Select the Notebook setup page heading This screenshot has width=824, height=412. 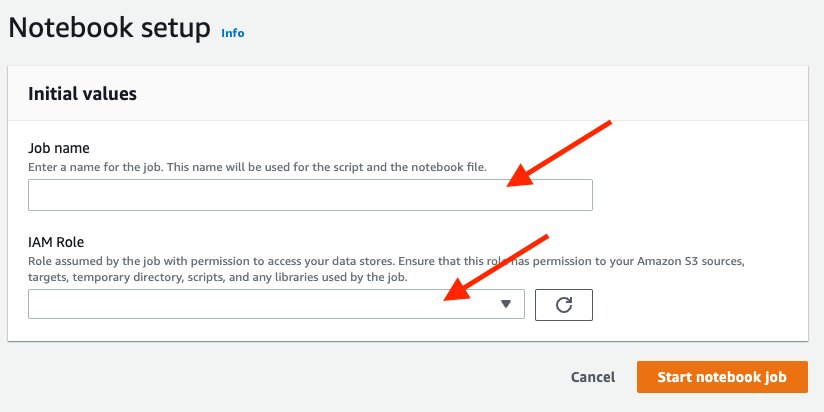(109, 27)
